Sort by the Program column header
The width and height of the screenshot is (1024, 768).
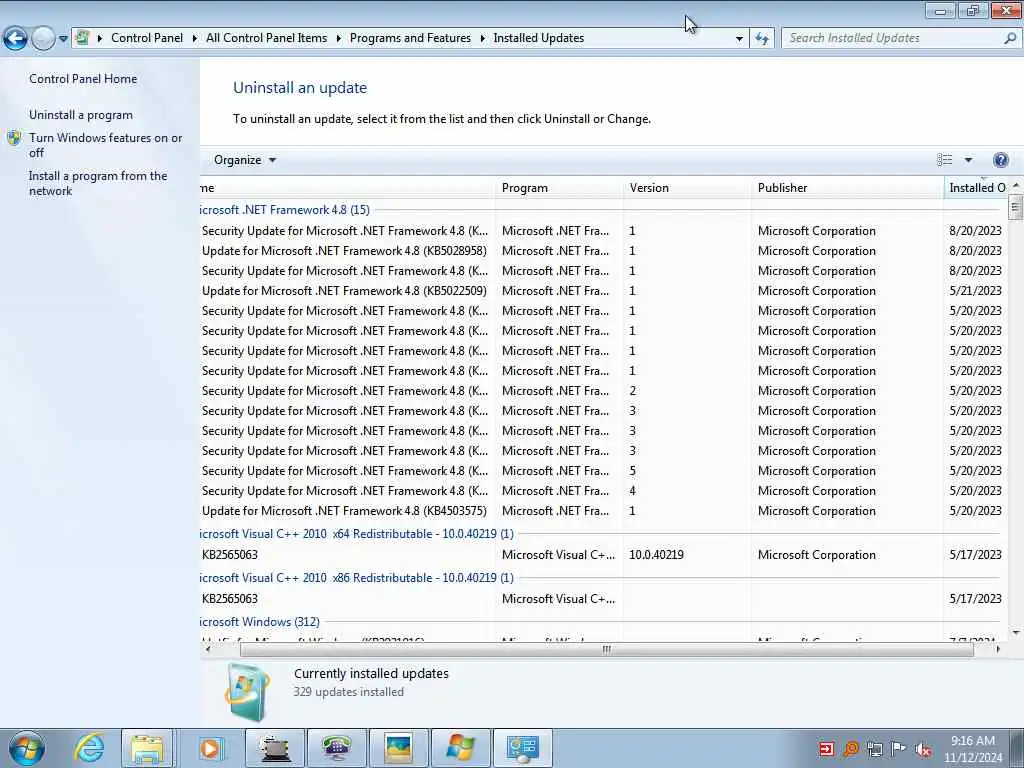[x=559, y=188]
